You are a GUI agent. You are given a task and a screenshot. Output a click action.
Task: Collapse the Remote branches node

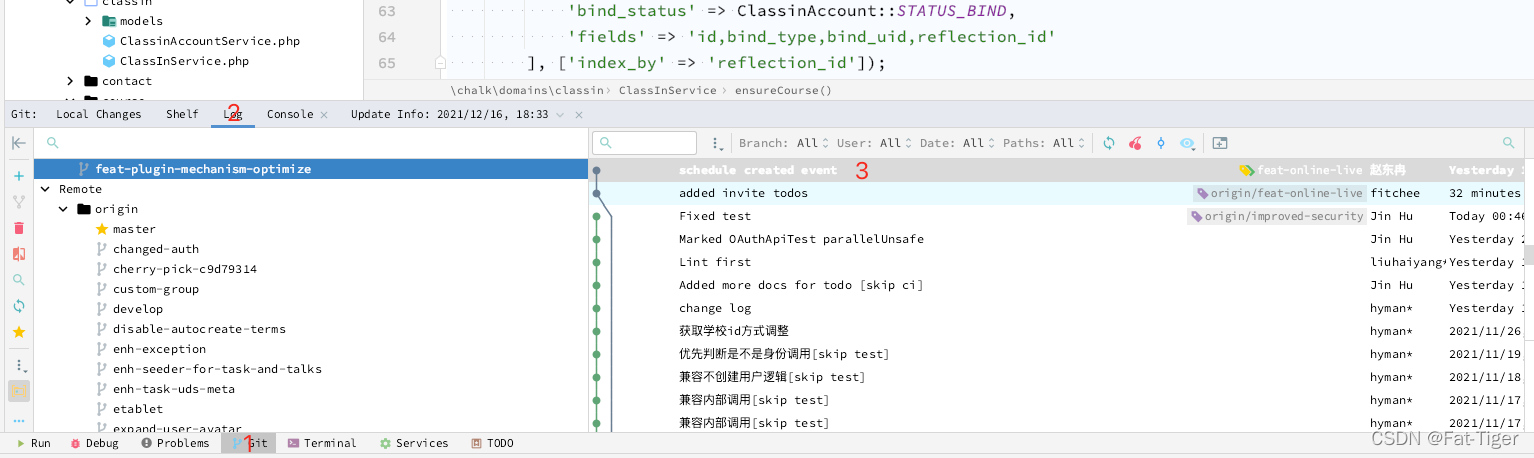[x=46, y=189]
